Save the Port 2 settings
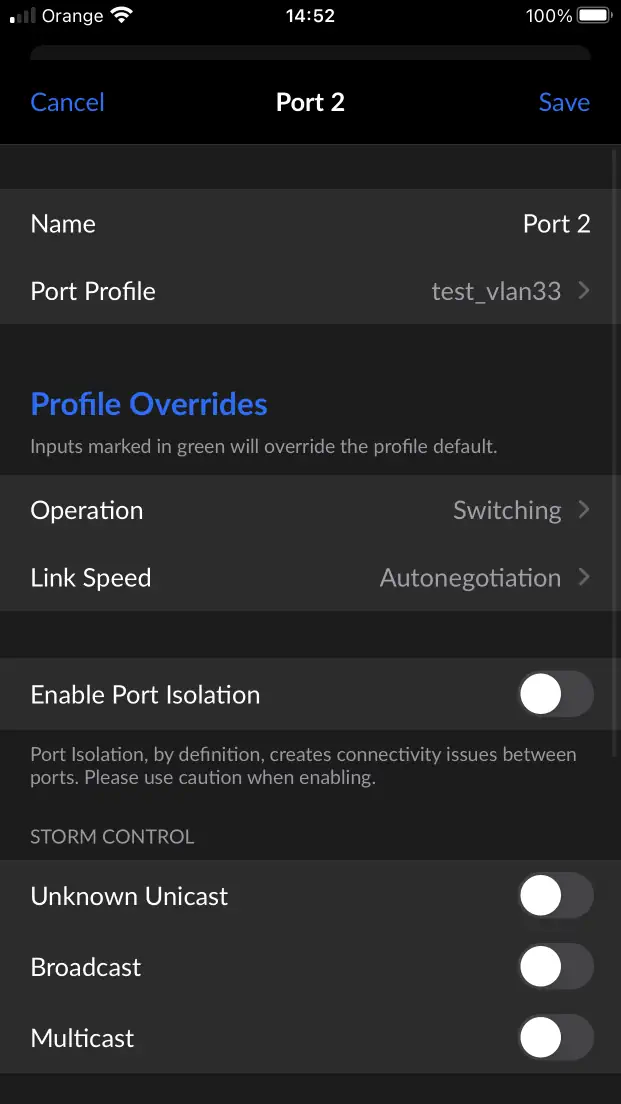 (564, 102)
